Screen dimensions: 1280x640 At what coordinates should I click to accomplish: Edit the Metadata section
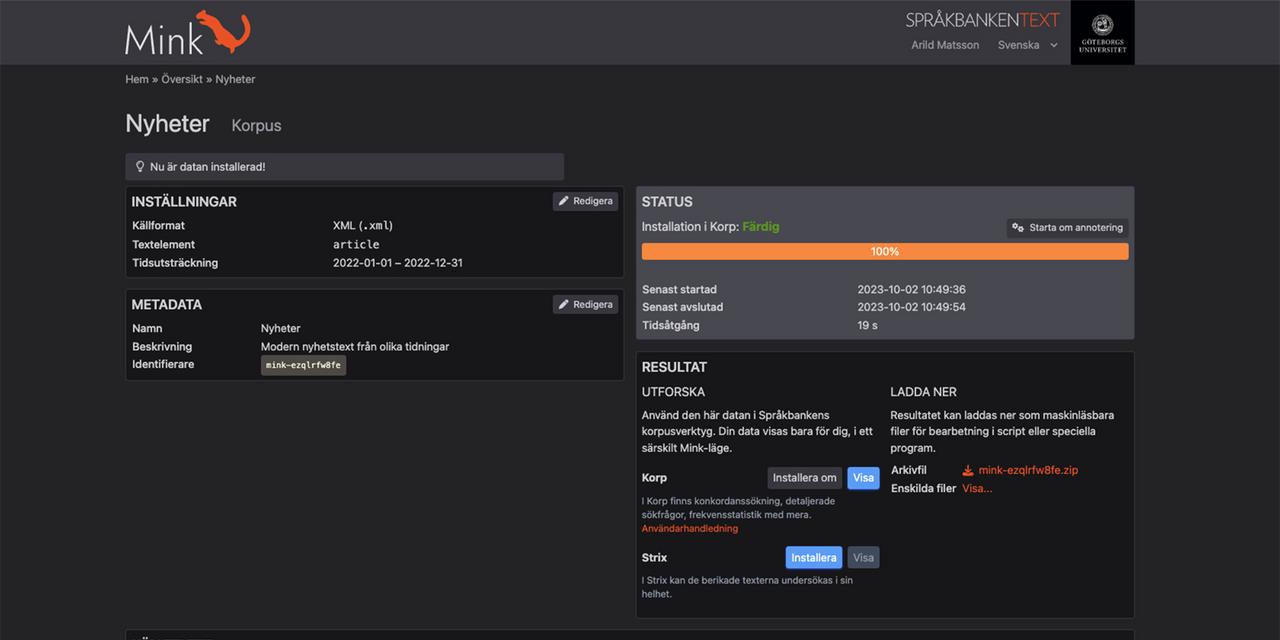point(585,304)
